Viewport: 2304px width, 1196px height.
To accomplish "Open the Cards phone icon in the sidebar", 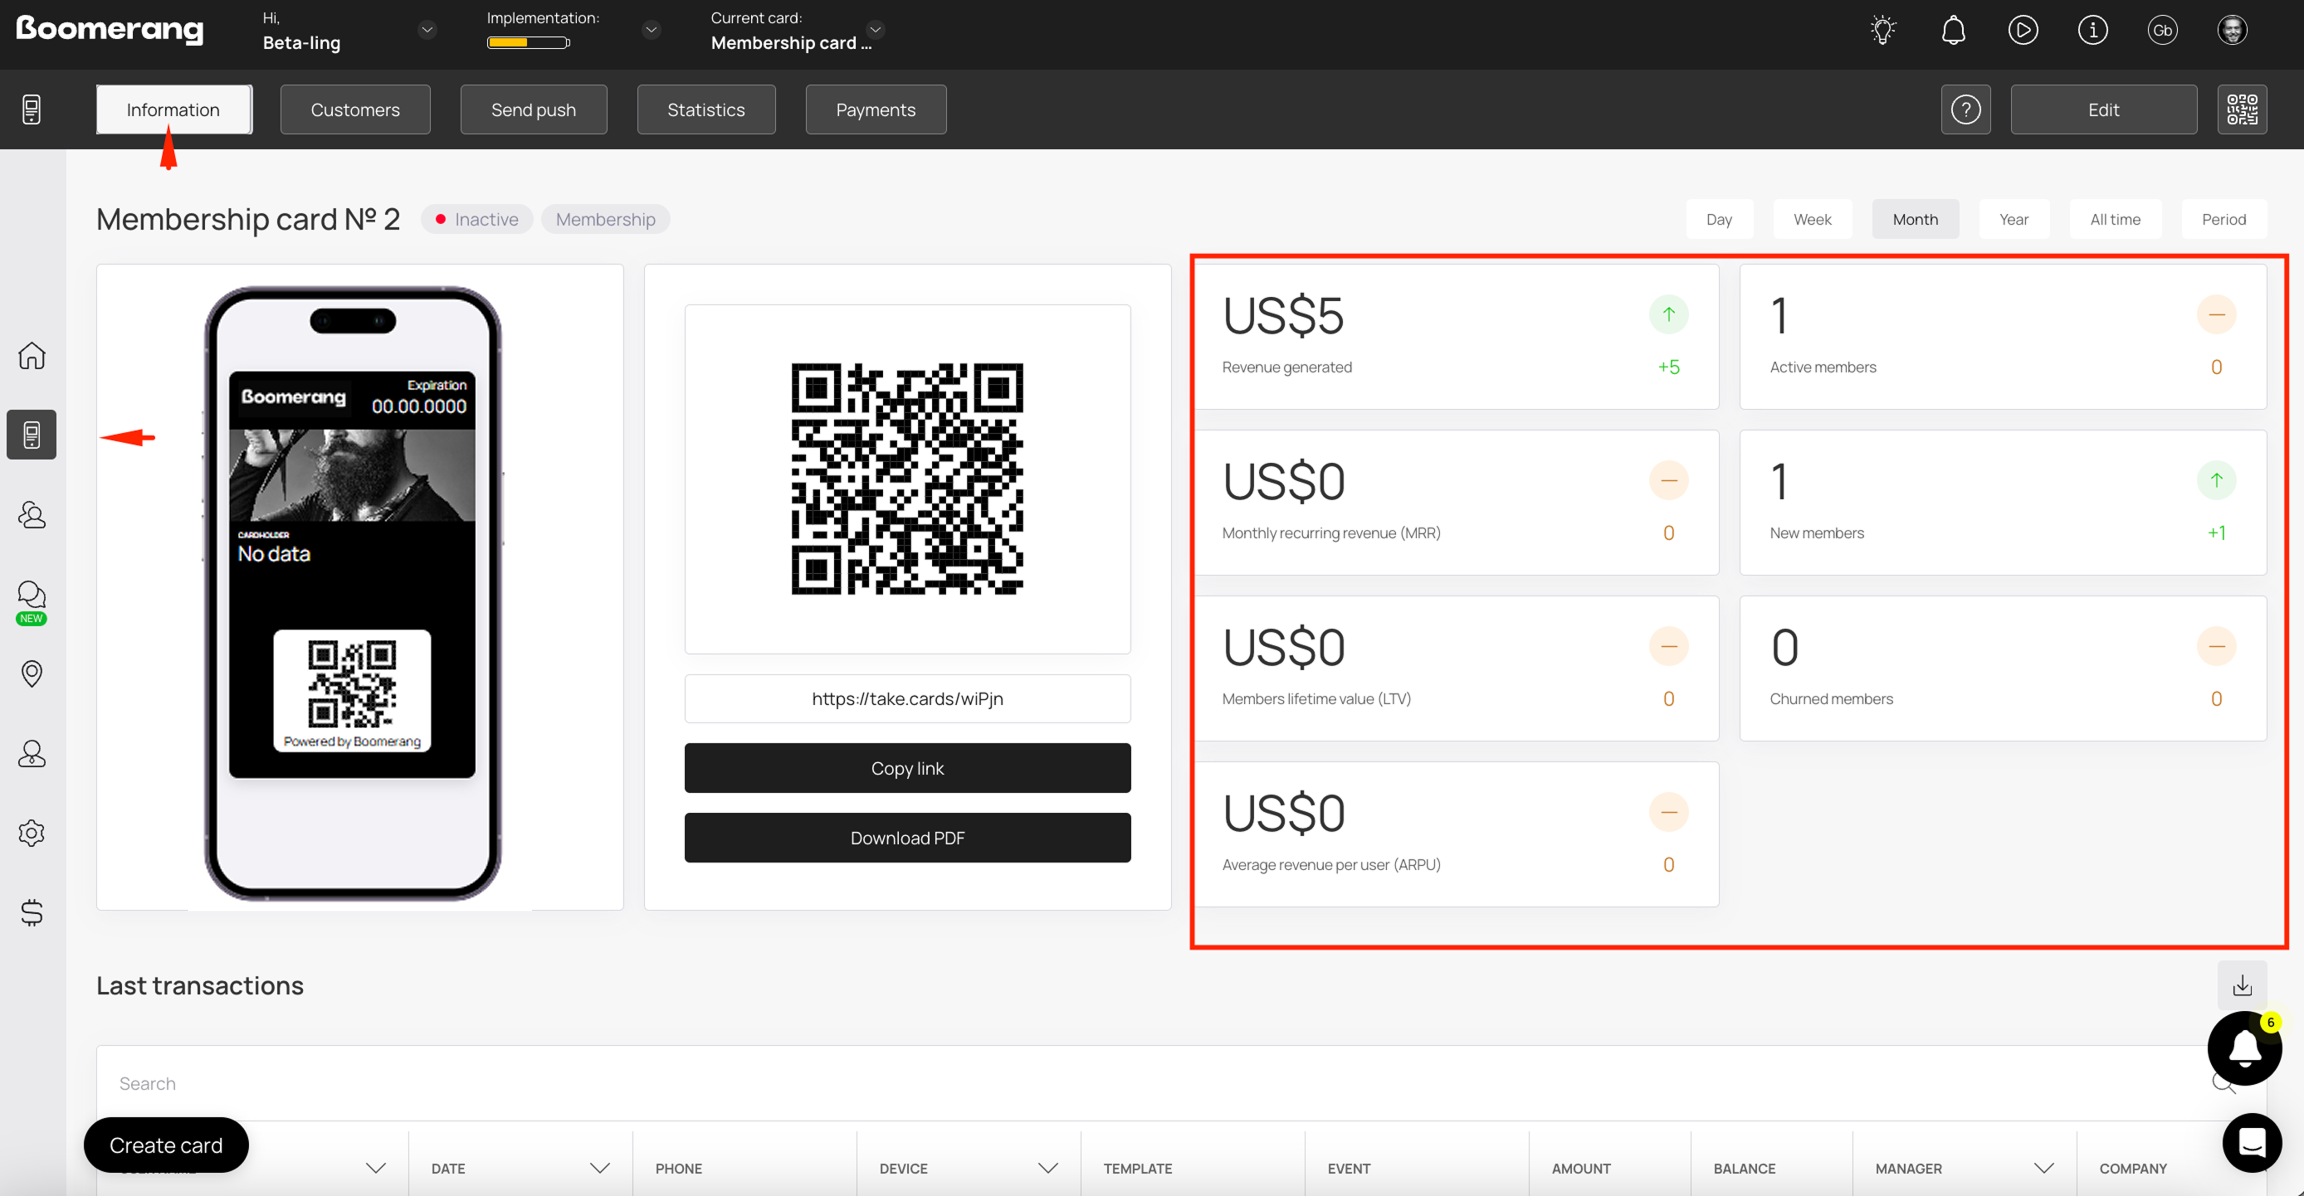I will point(32,435).
